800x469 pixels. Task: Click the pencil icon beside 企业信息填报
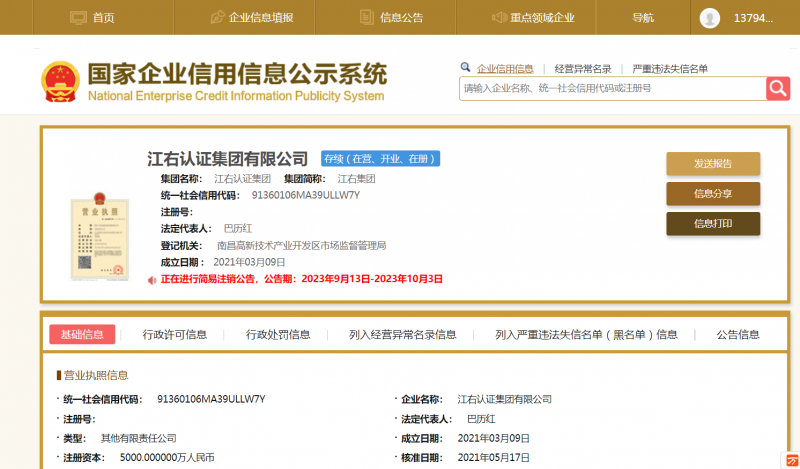click(218, 17)
